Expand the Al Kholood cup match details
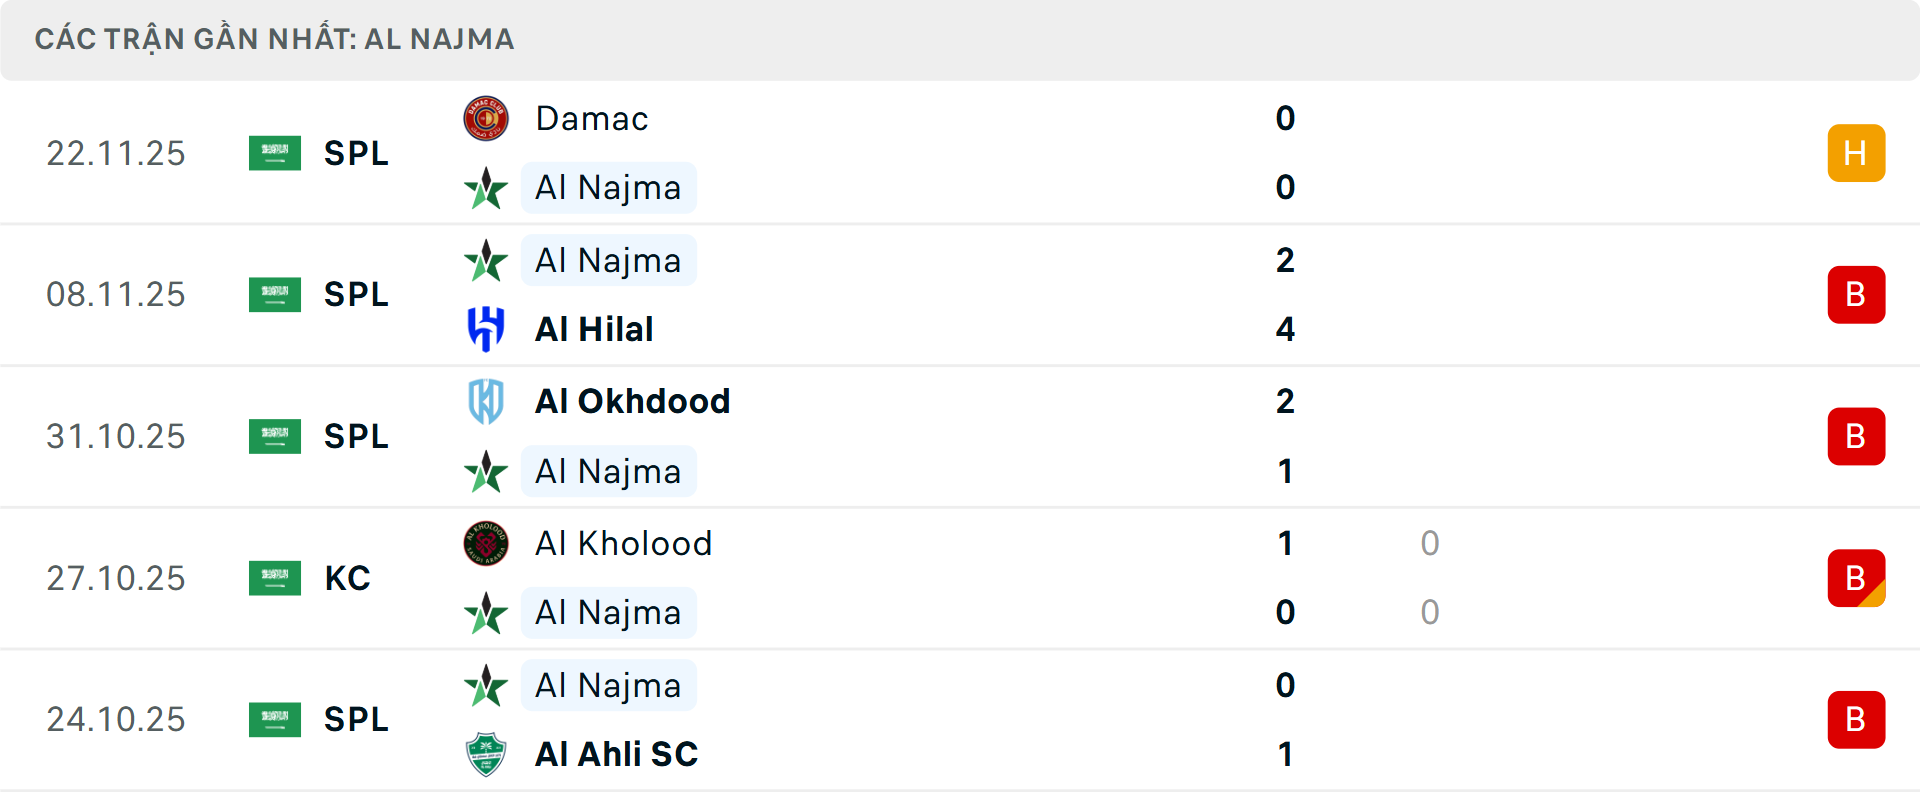The image size is (1920, 792). [x=960, y=578]
